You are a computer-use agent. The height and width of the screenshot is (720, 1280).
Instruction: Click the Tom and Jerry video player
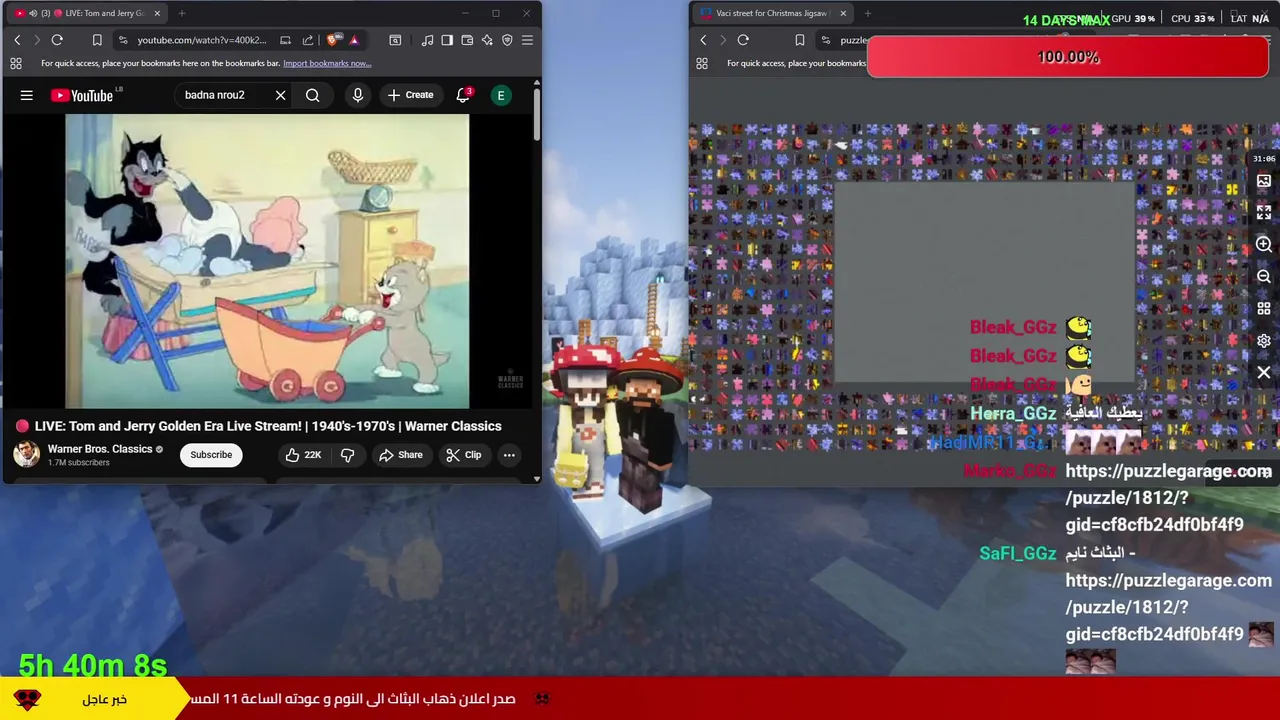click(x=267, y=262)
